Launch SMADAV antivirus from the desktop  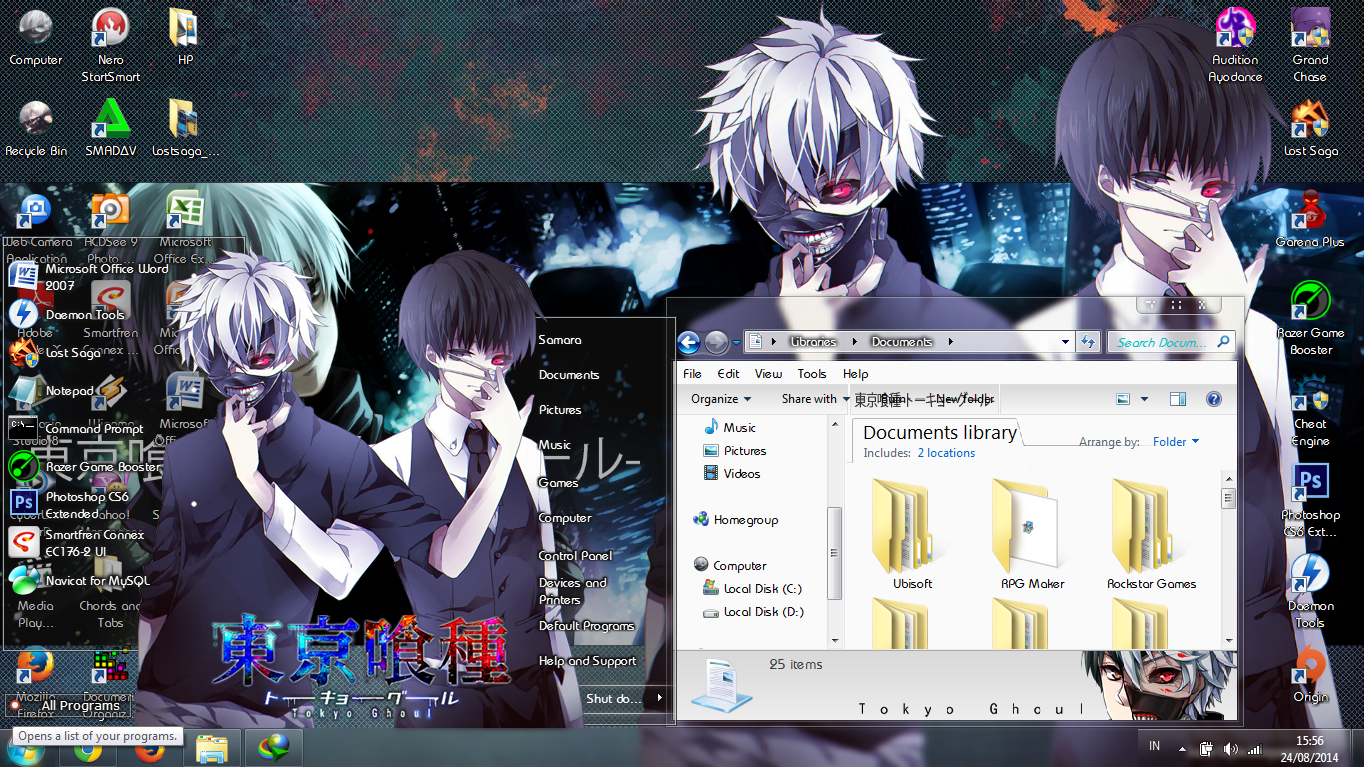pos(110,129)
